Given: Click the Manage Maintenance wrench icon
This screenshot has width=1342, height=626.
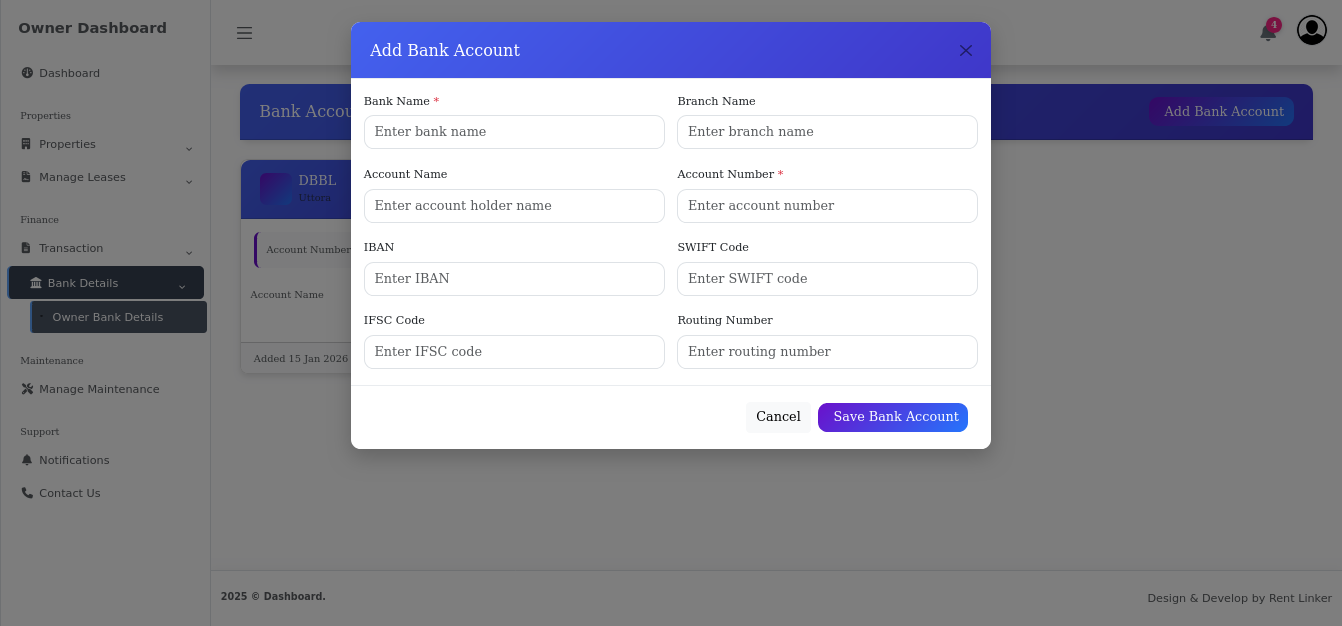Looking at the screenshot, I should point(27,389).
